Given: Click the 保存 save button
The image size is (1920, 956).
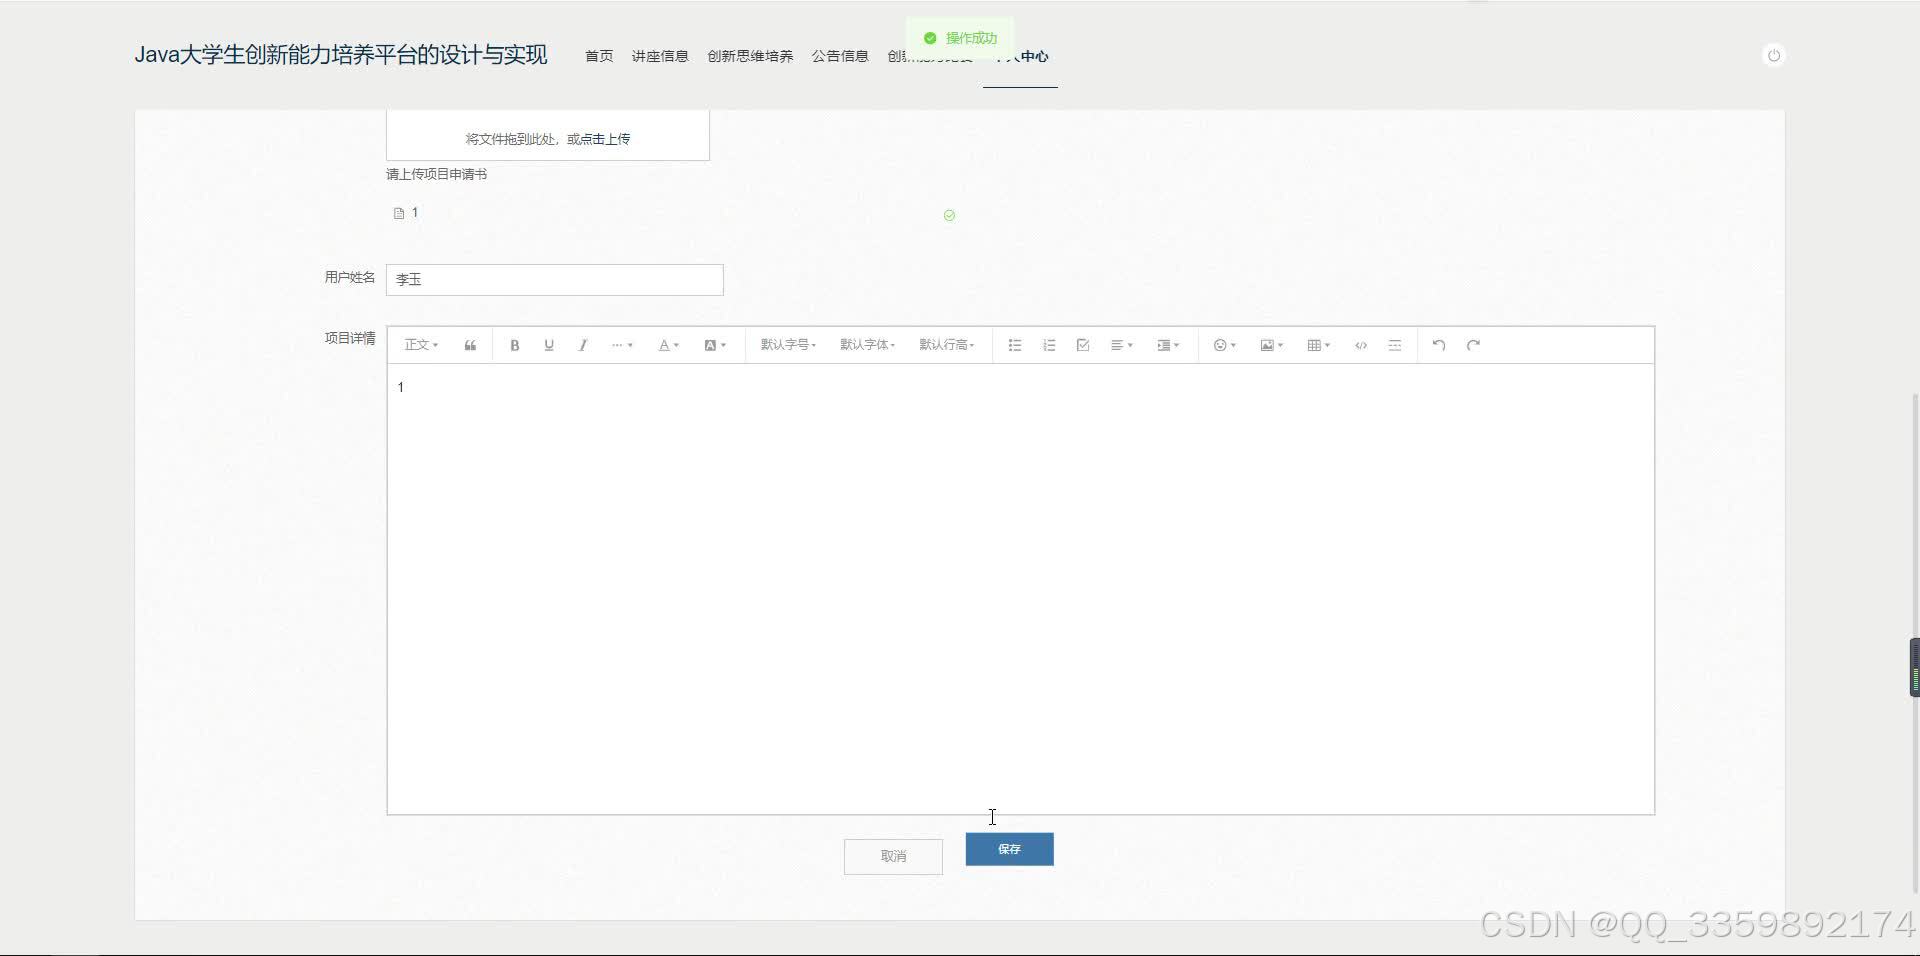Looking at the screenshot, I should point(1009,849).
